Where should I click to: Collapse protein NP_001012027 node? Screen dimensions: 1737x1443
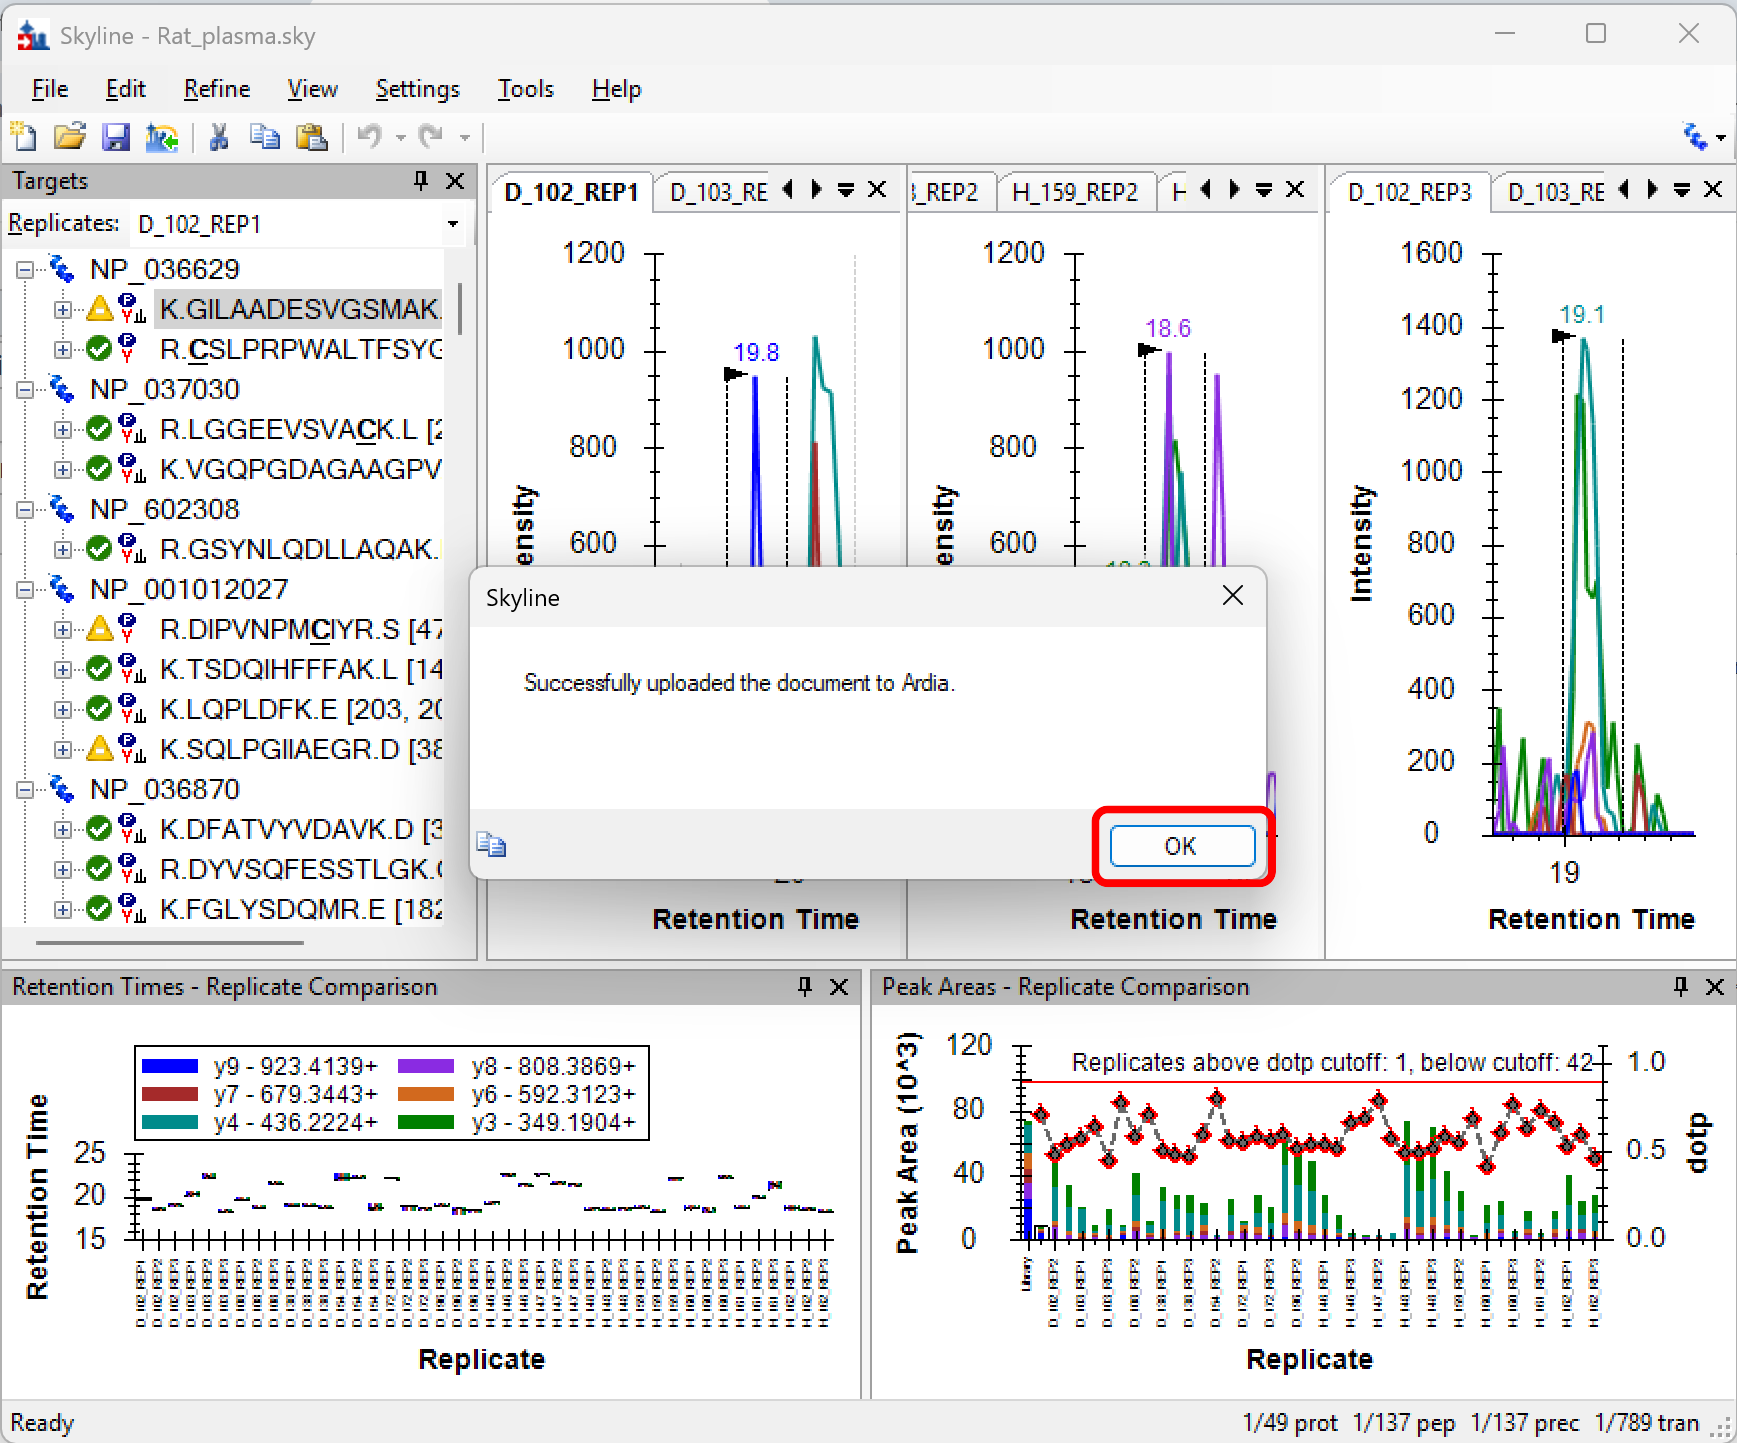tap(24, 589)
